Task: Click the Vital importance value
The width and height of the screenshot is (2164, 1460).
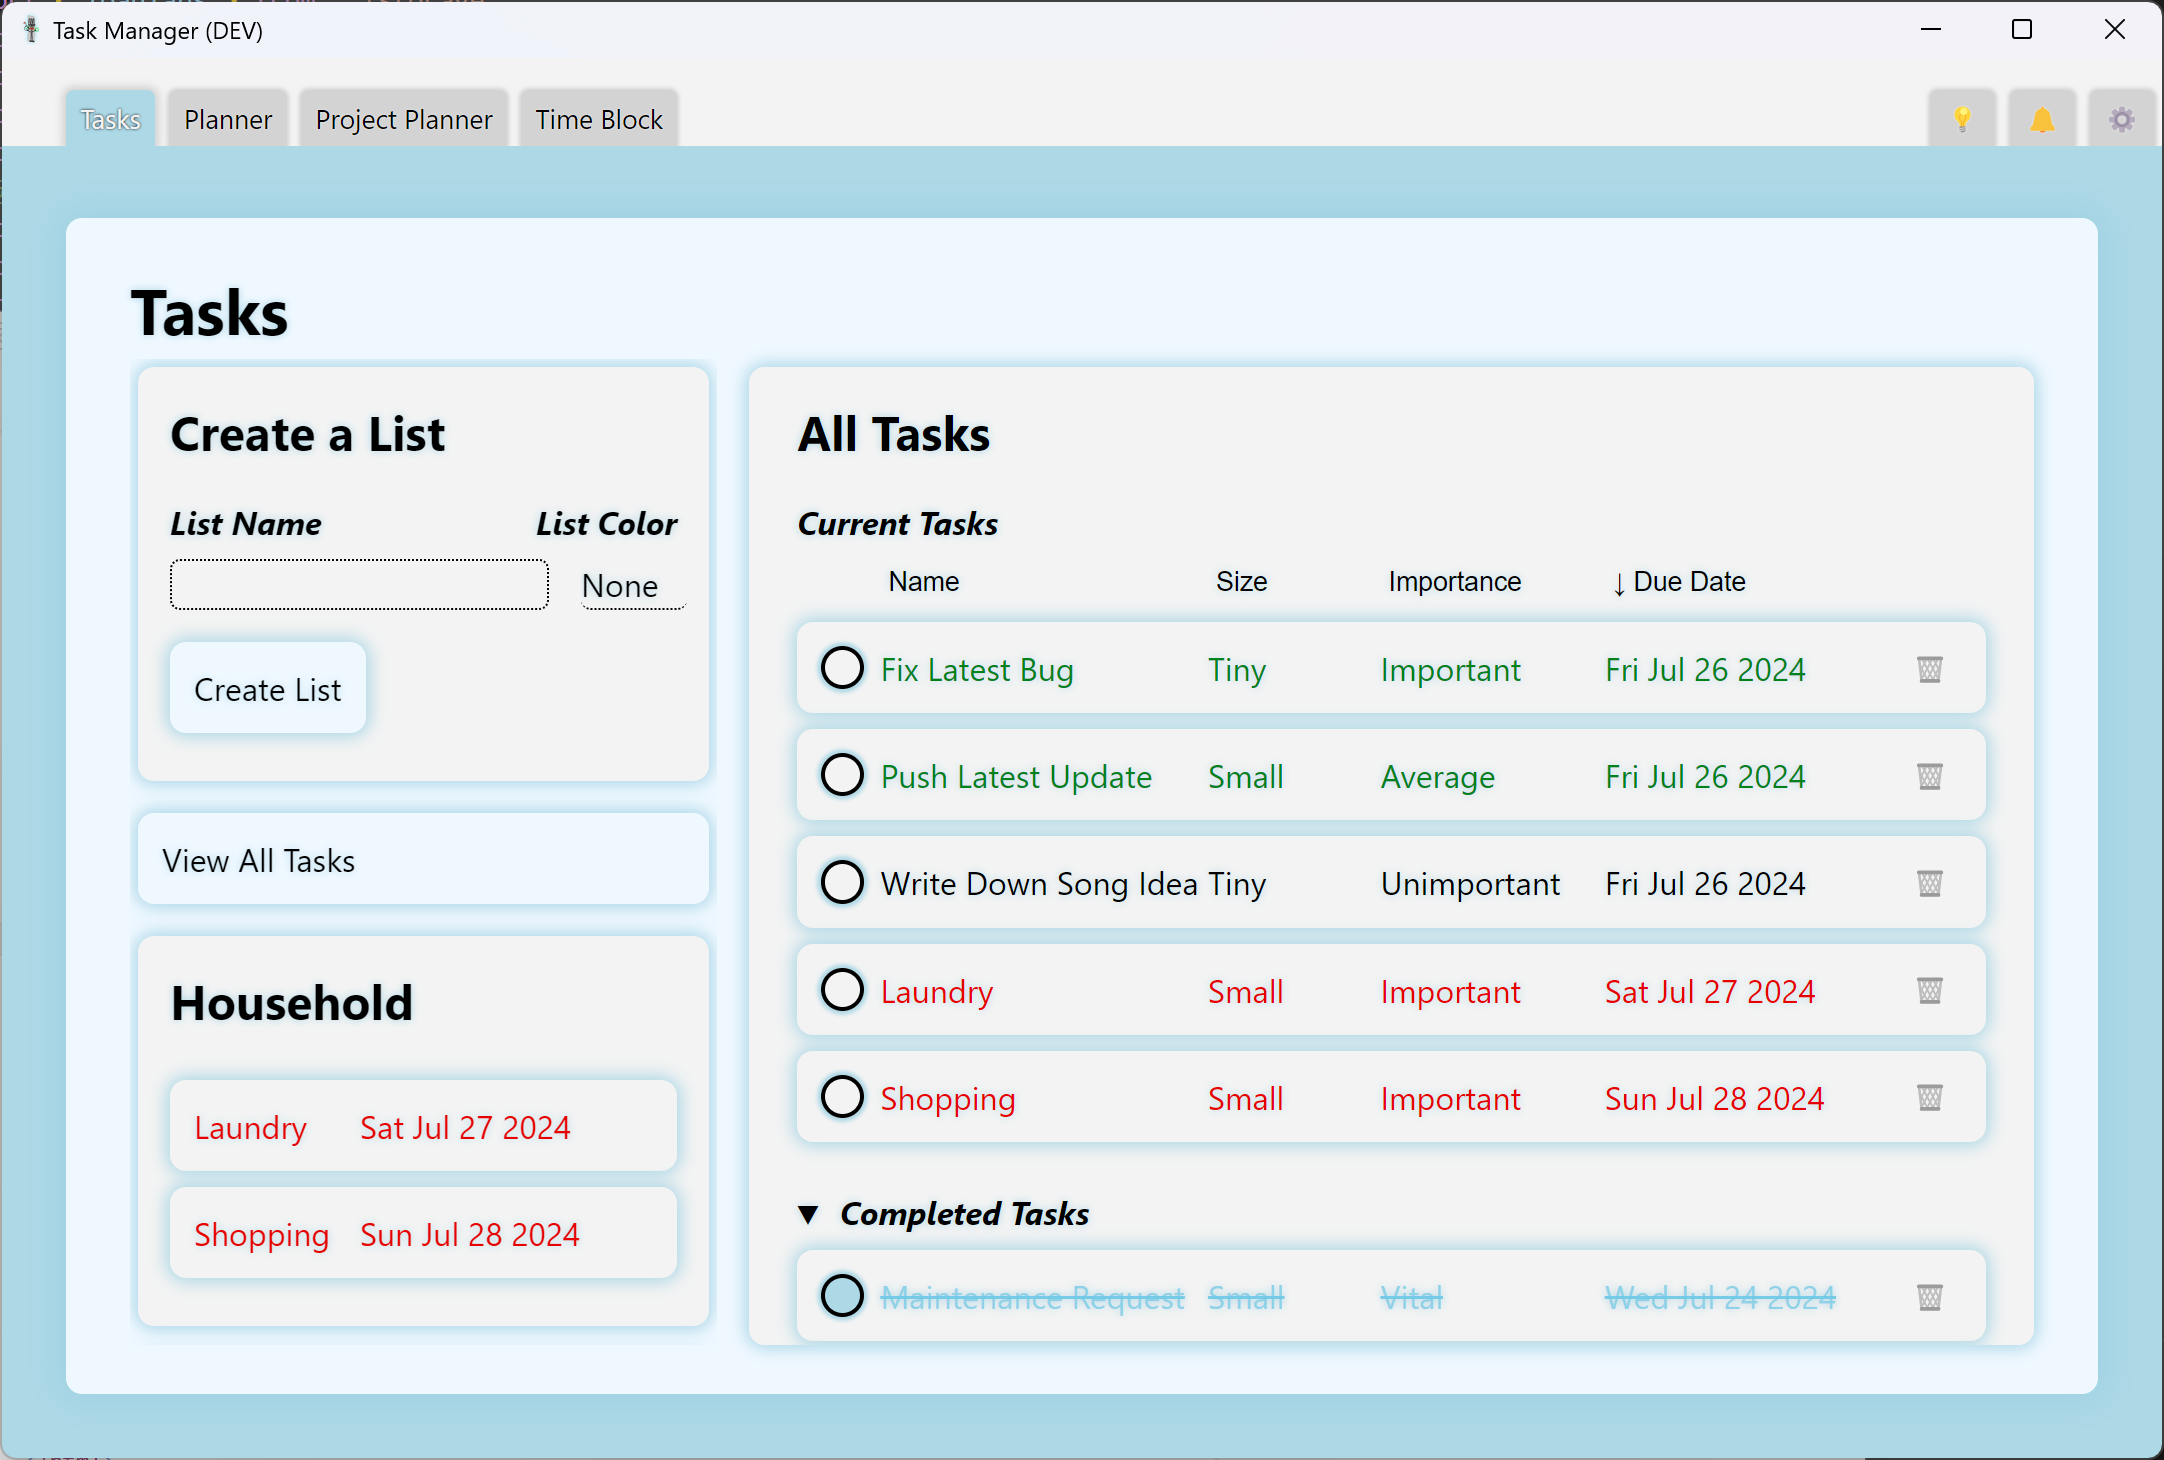Action: pos(1411,1298)
